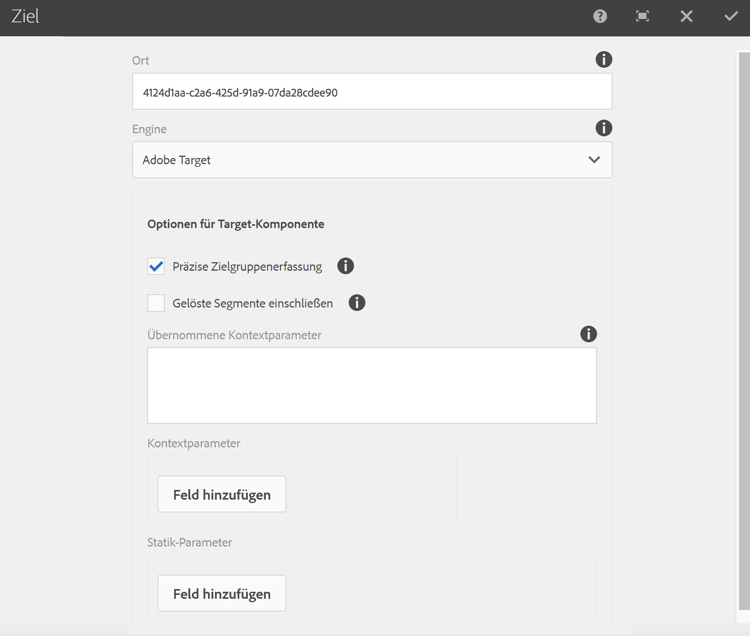750x636 pixels.
Task: Click the Gelöste Segmente einschließen label
Action: point(253,303)
